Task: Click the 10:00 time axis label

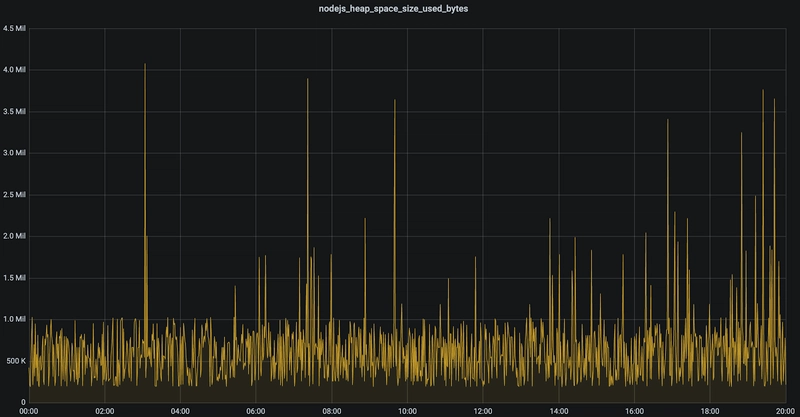Action: 407,410
